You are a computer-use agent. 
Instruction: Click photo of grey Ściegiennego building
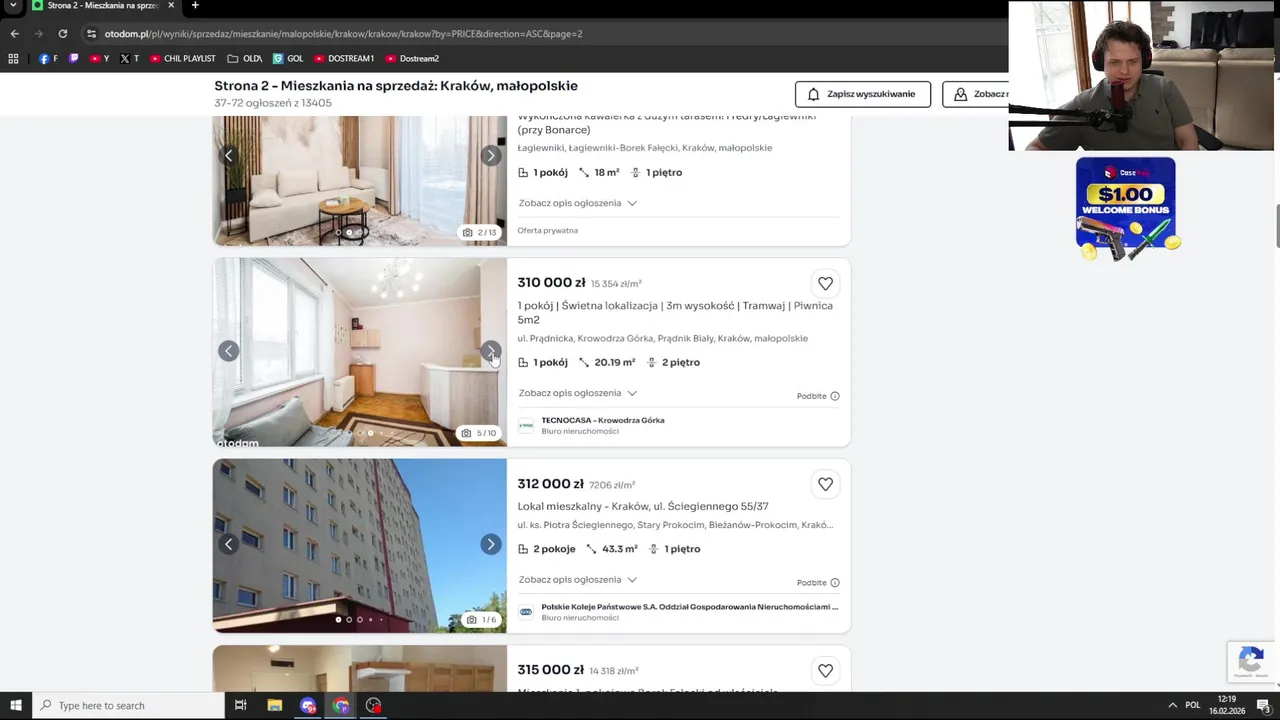coord(360,546)
